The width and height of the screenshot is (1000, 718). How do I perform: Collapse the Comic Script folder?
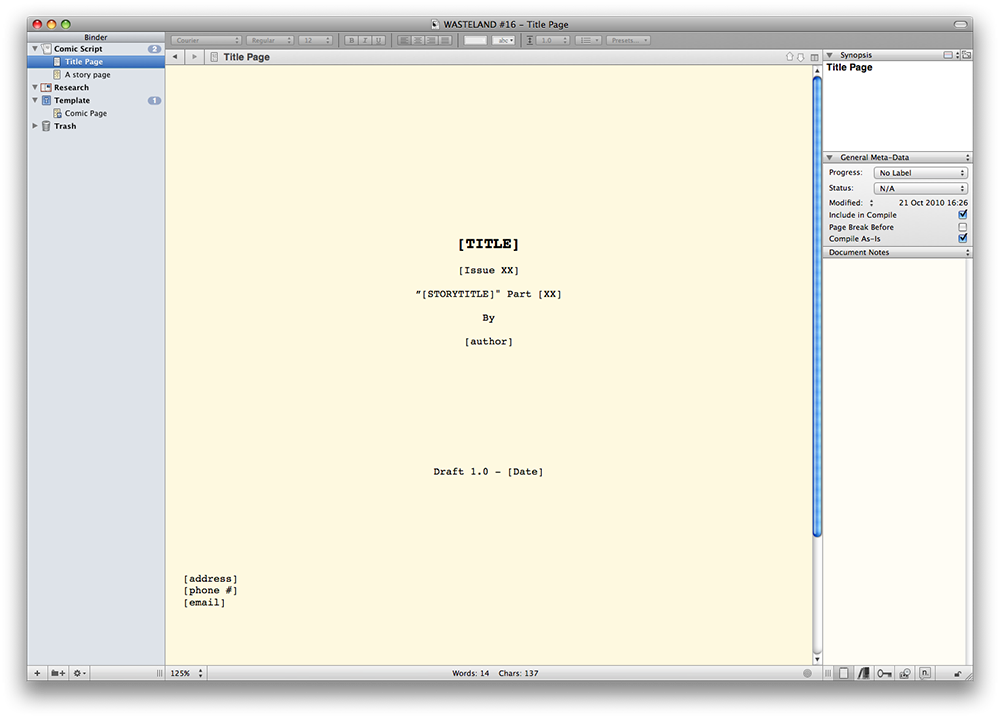(x=35, y=49)
